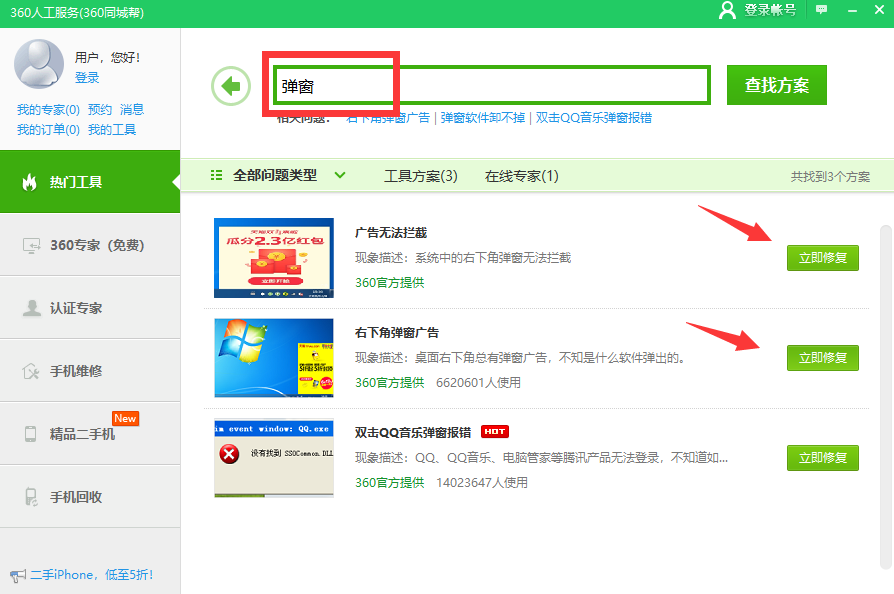Click the 14023647人使用 usage count
This screenshot has height=594, width=894.
pos(482,483)
